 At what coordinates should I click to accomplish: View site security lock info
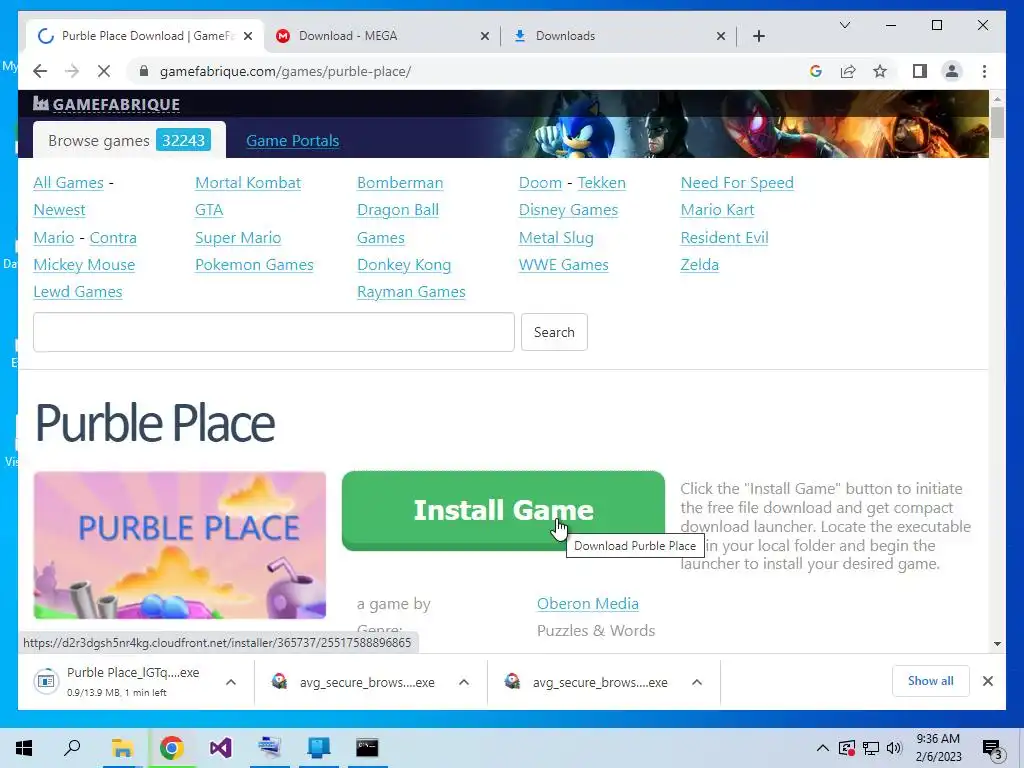coord(144,71)
